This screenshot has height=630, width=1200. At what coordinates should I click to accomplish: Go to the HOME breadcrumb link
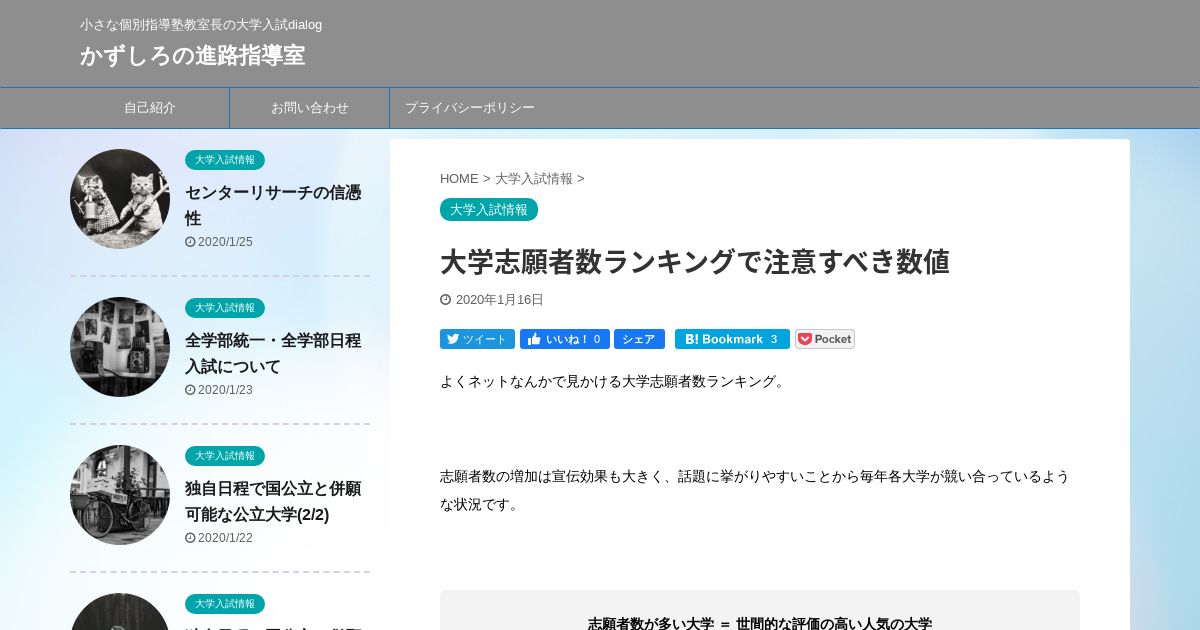click(459, 179)
